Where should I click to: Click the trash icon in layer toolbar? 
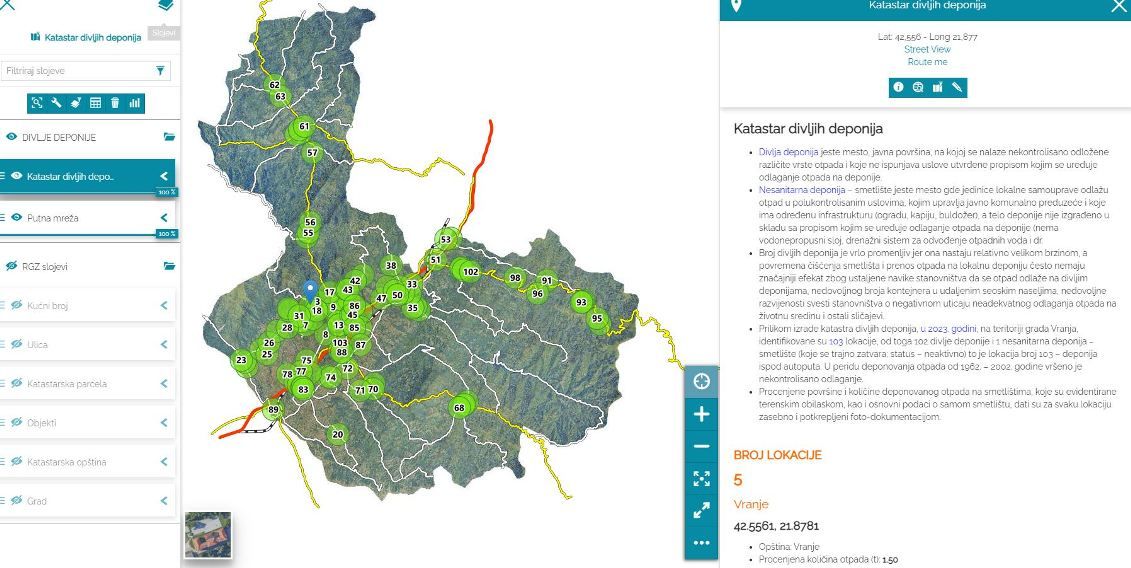[x=115, y=102]
